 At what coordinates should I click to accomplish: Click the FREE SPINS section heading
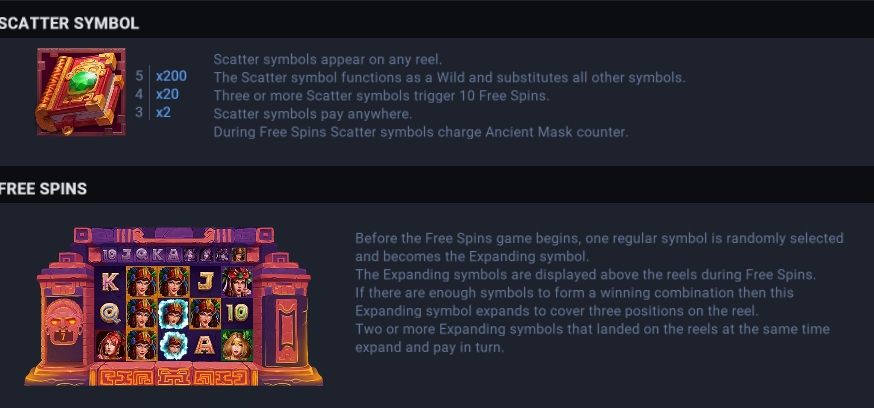click(x=43, y=189)
